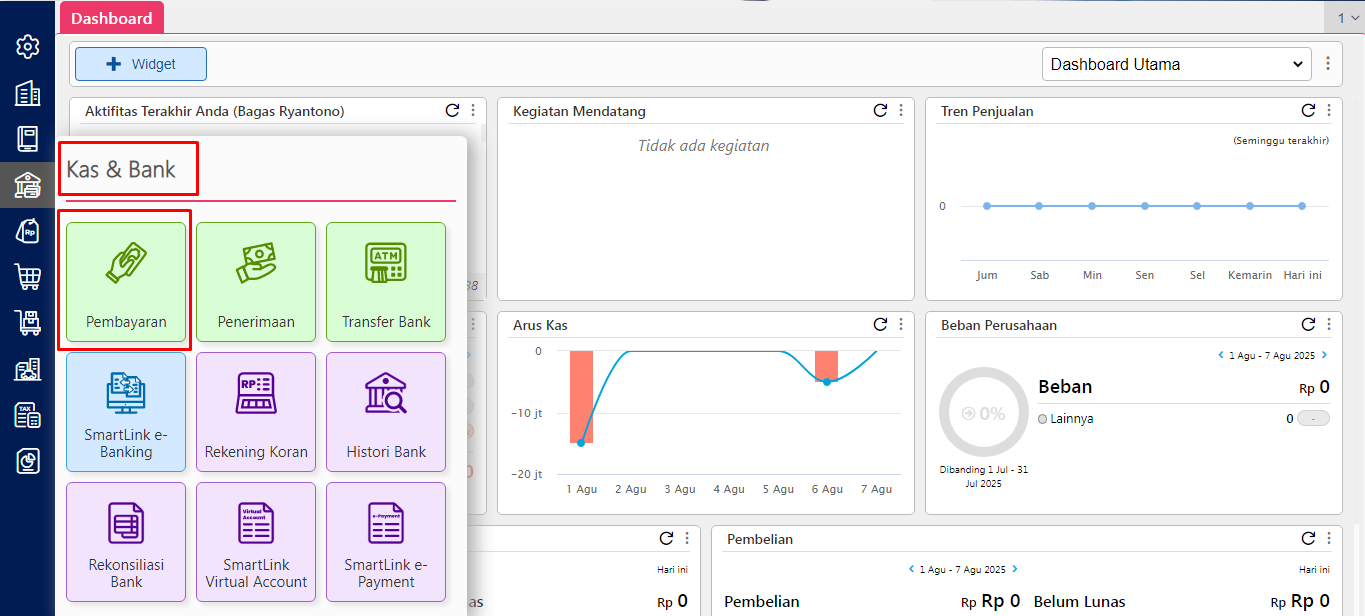Image resolution: width=1365 pixels, height=616 pixels.
Task: Open SmartLink Virtual Account tile
Action: tap(256, 542)
